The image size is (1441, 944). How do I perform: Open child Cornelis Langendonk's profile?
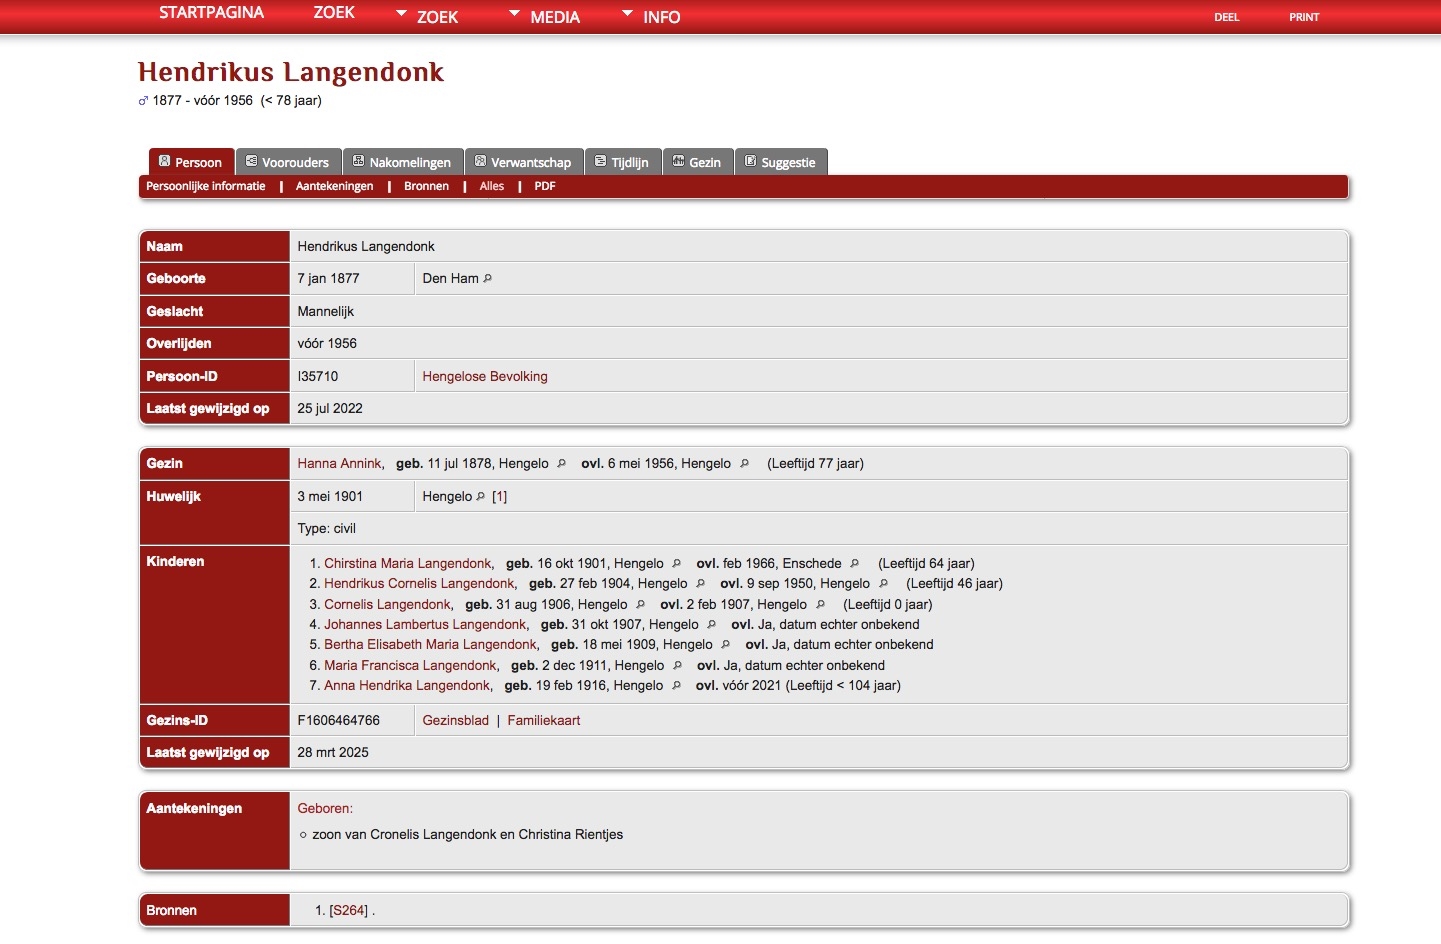(387, 605)
